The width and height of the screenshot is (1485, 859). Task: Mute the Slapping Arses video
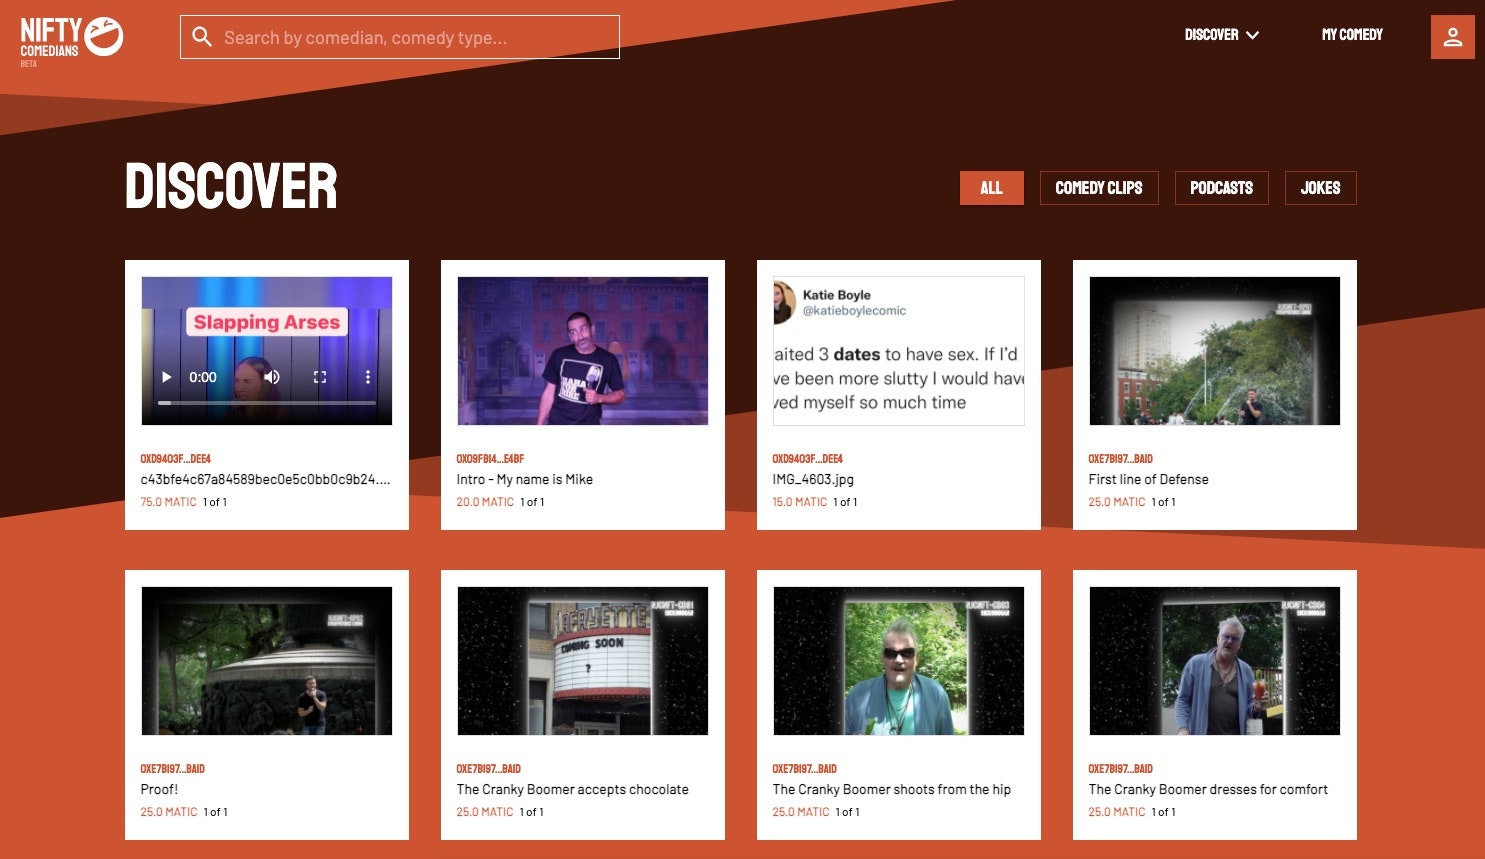(271, 377)
